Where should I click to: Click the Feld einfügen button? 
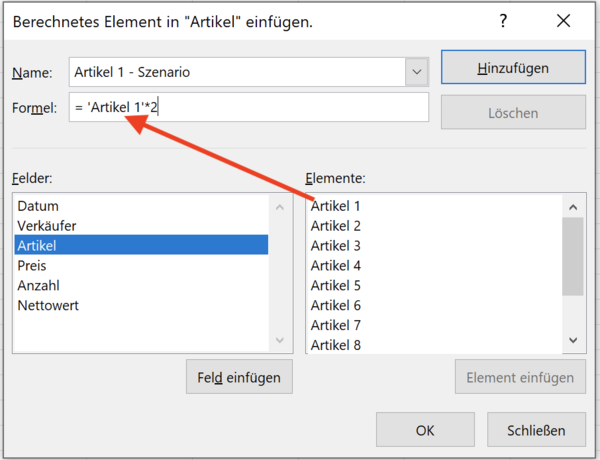coord(239,377)
